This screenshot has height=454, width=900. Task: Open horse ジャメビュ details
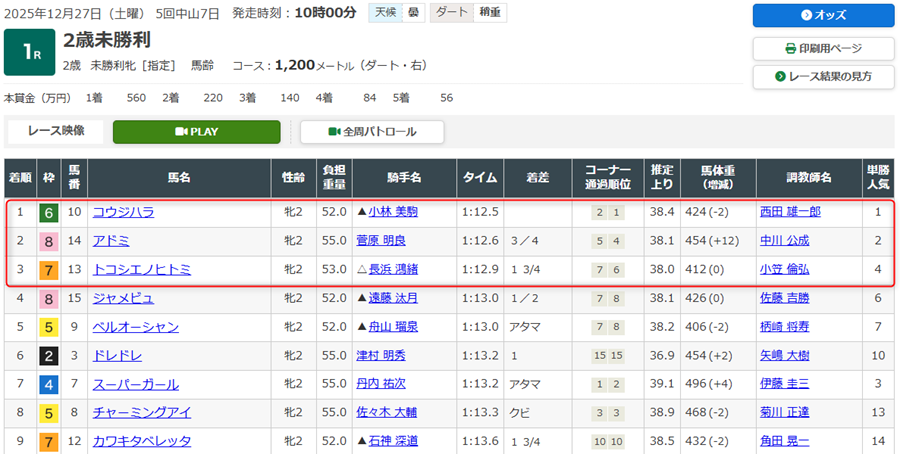tap(123, 298)
